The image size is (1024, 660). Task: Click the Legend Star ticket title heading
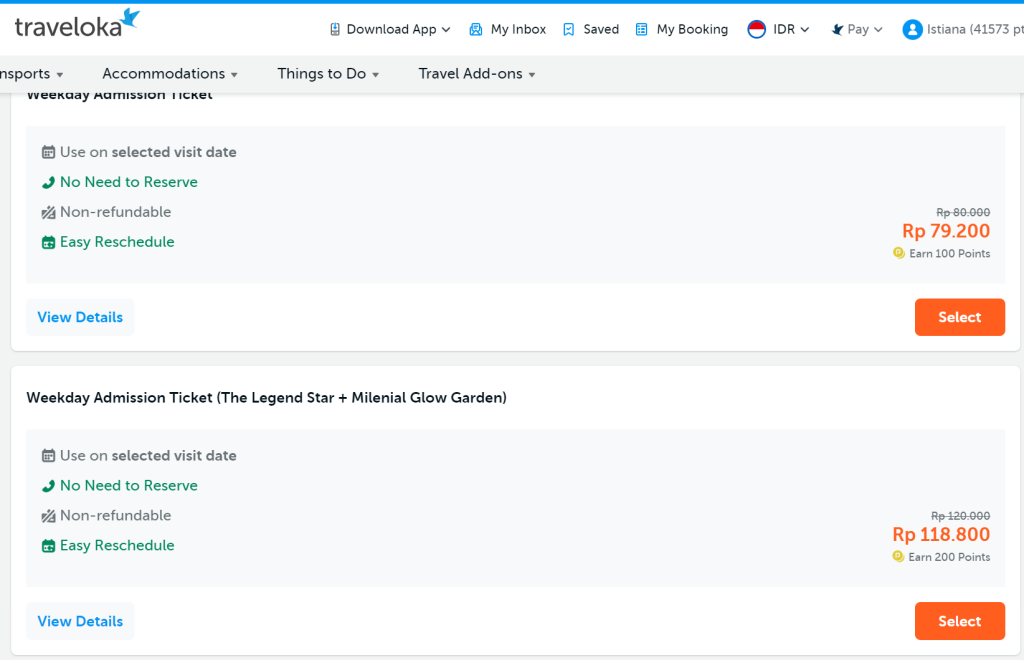point(266,398)
